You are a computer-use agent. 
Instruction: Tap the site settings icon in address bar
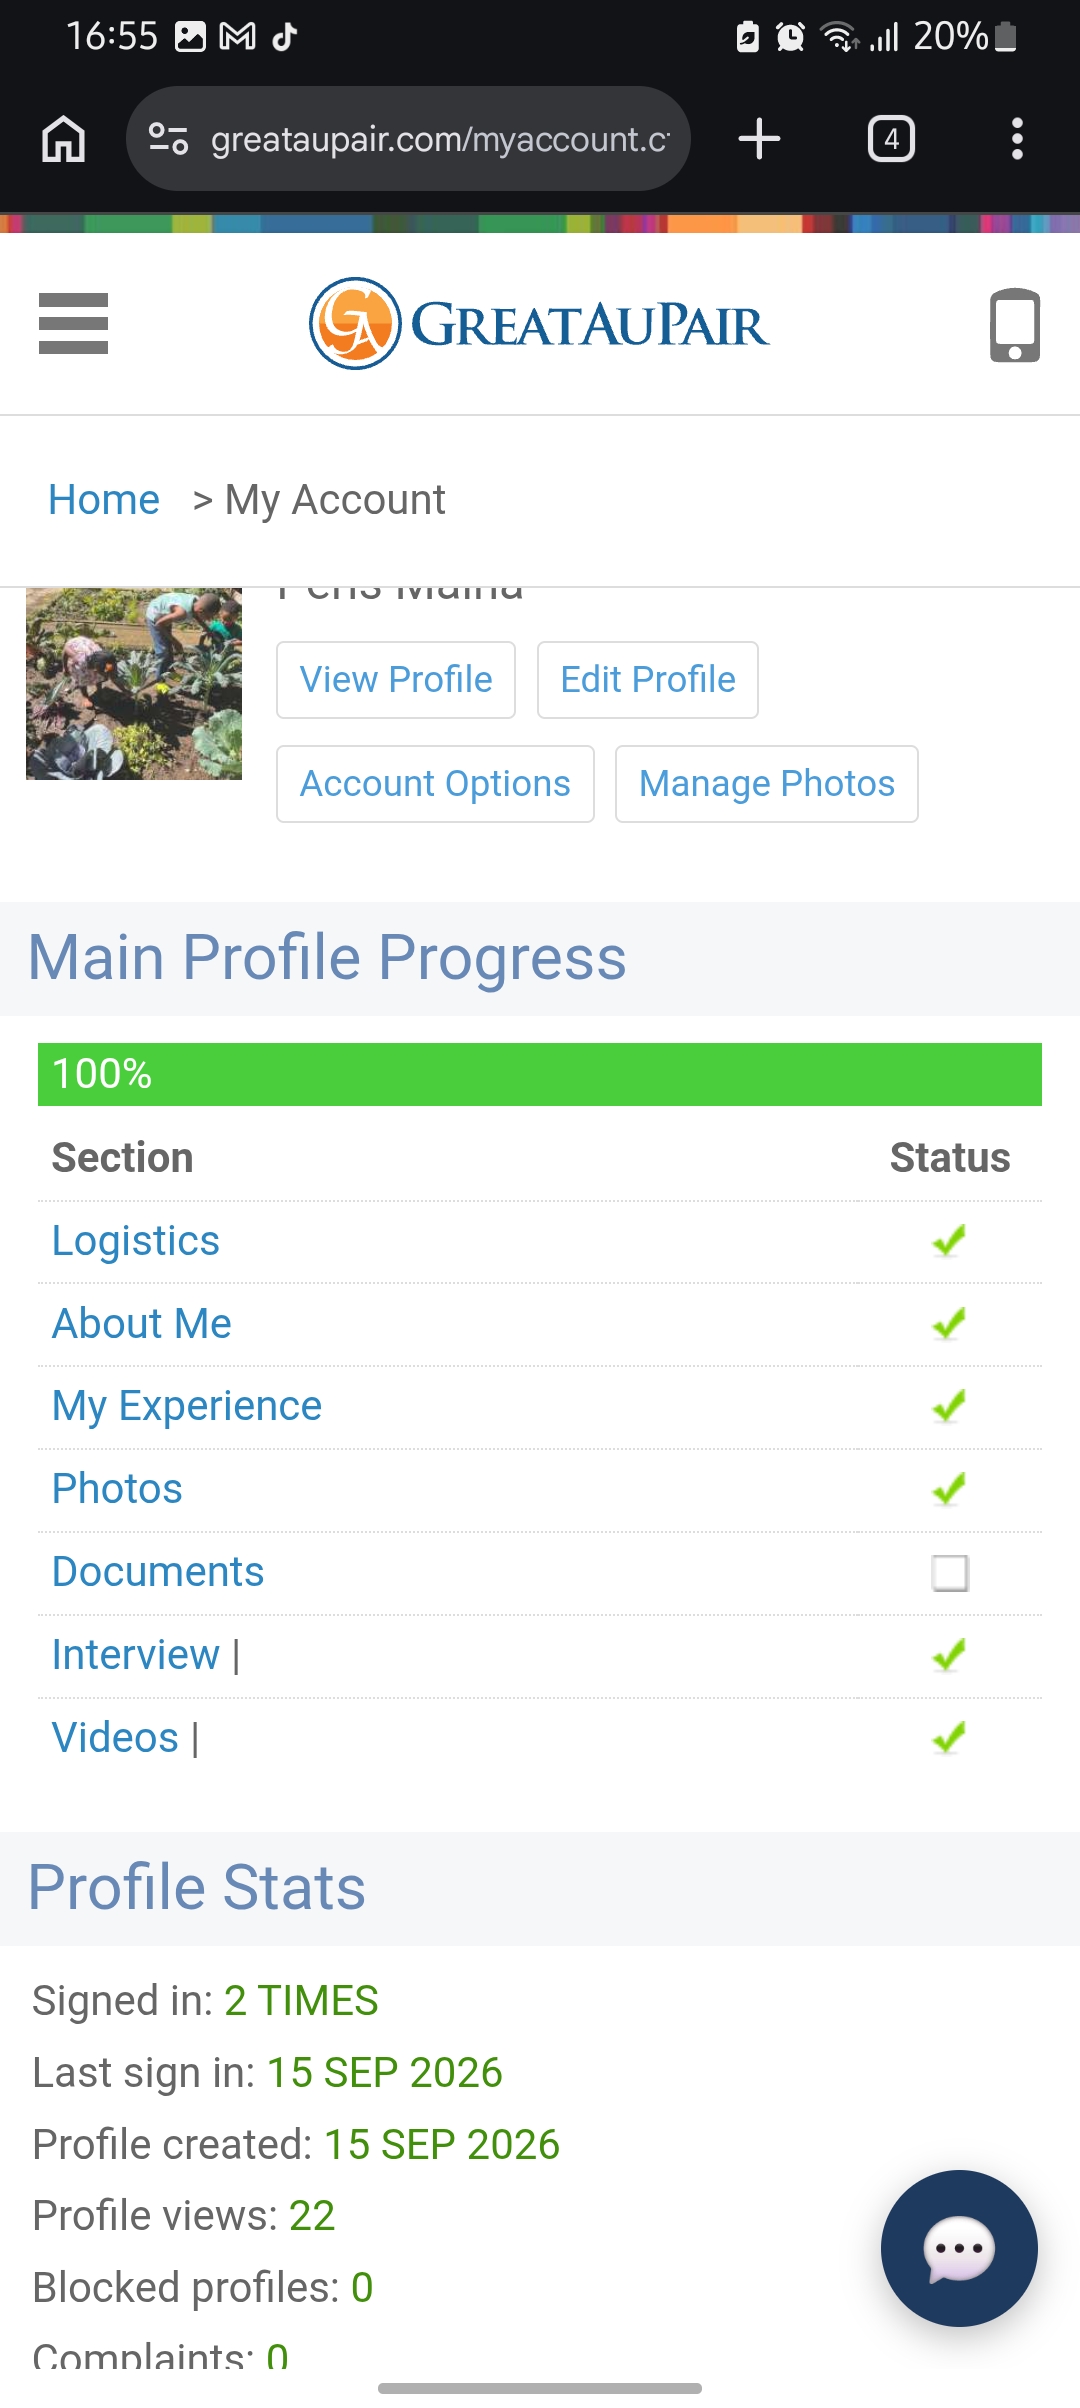[168, 139]
